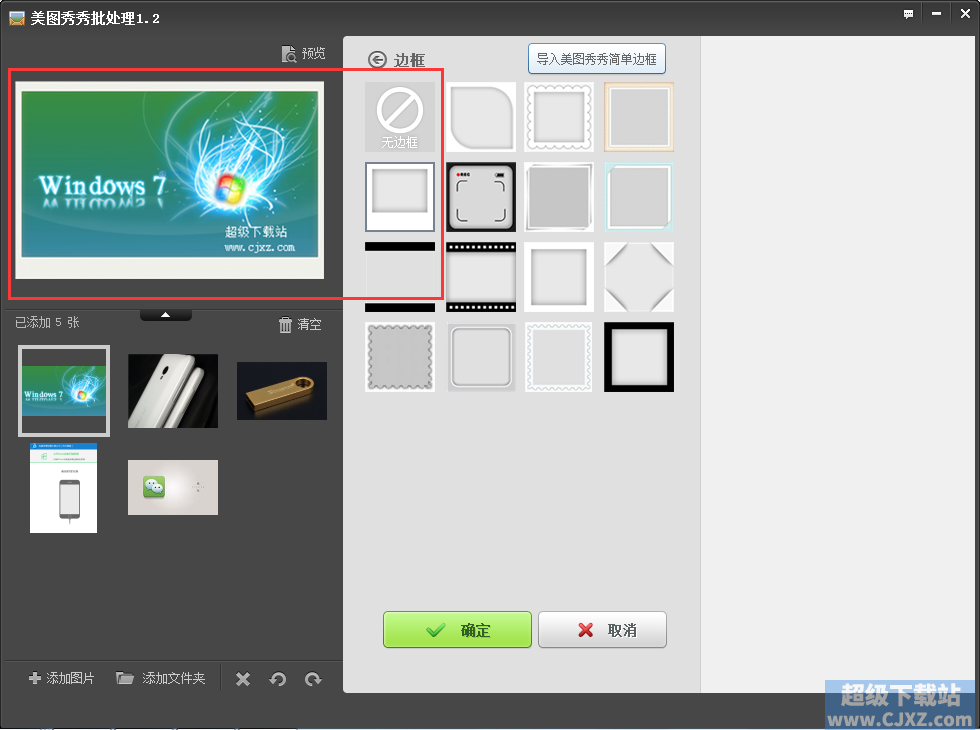Click 导入美图秀秀简单边框 button
The image size is (980, 730).
[596, 59]
